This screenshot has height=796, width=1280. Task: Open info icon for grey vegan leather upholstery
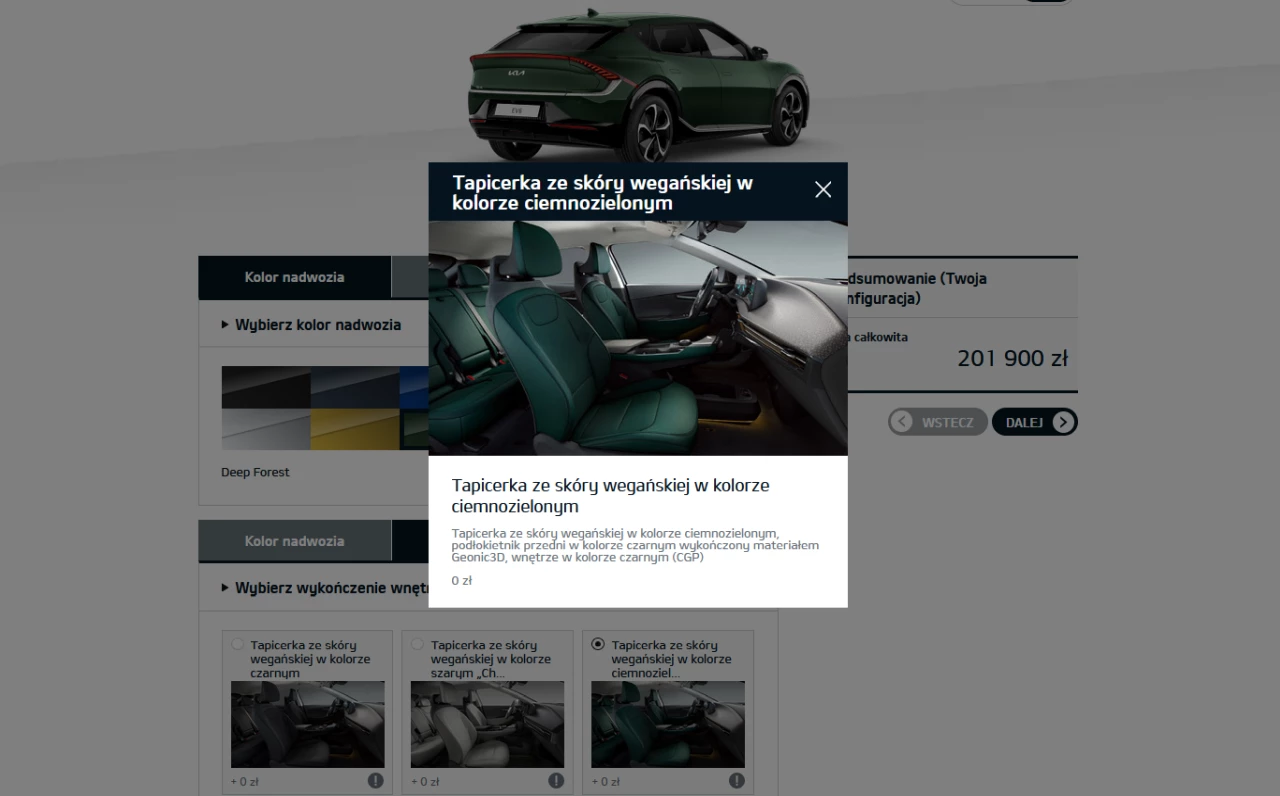click(x=556, y=781)
